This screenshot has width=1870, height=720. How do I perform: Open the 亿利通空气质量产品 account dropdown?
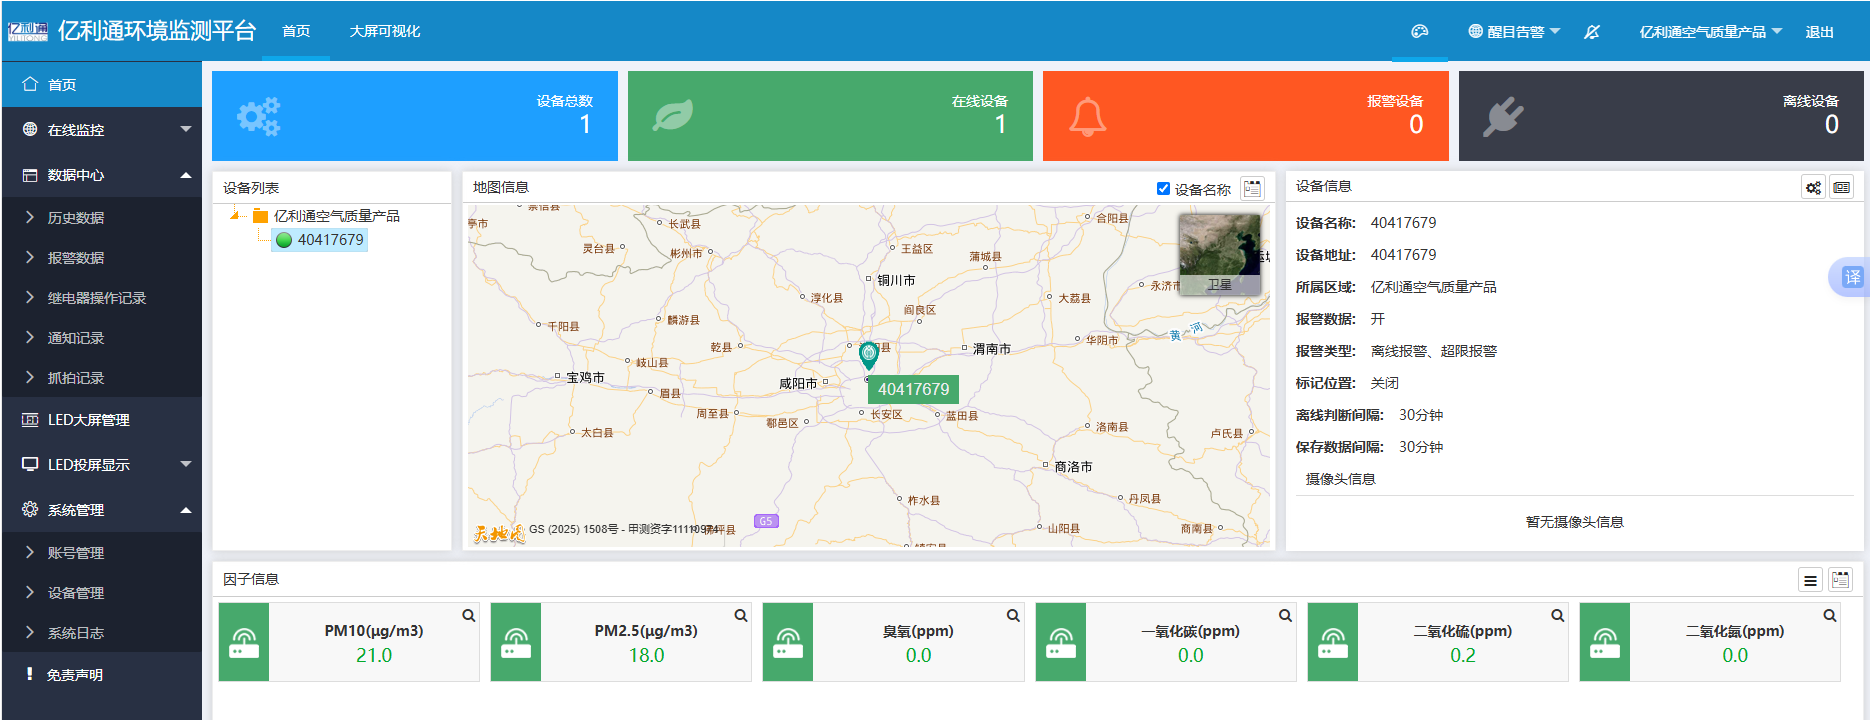point(1710,32)
